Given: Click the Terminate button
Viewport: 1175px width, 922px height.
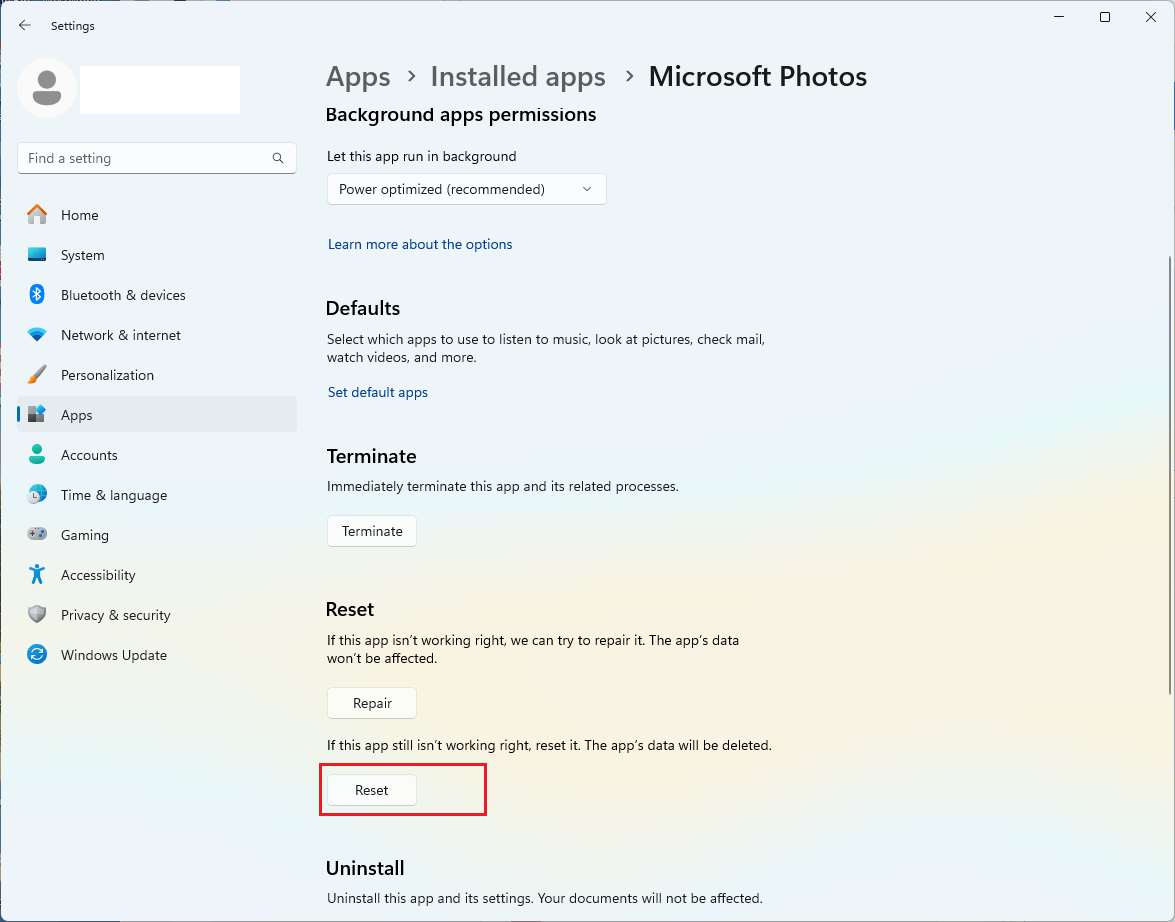Looking at the screenshot, I should (x=372, y=531).
